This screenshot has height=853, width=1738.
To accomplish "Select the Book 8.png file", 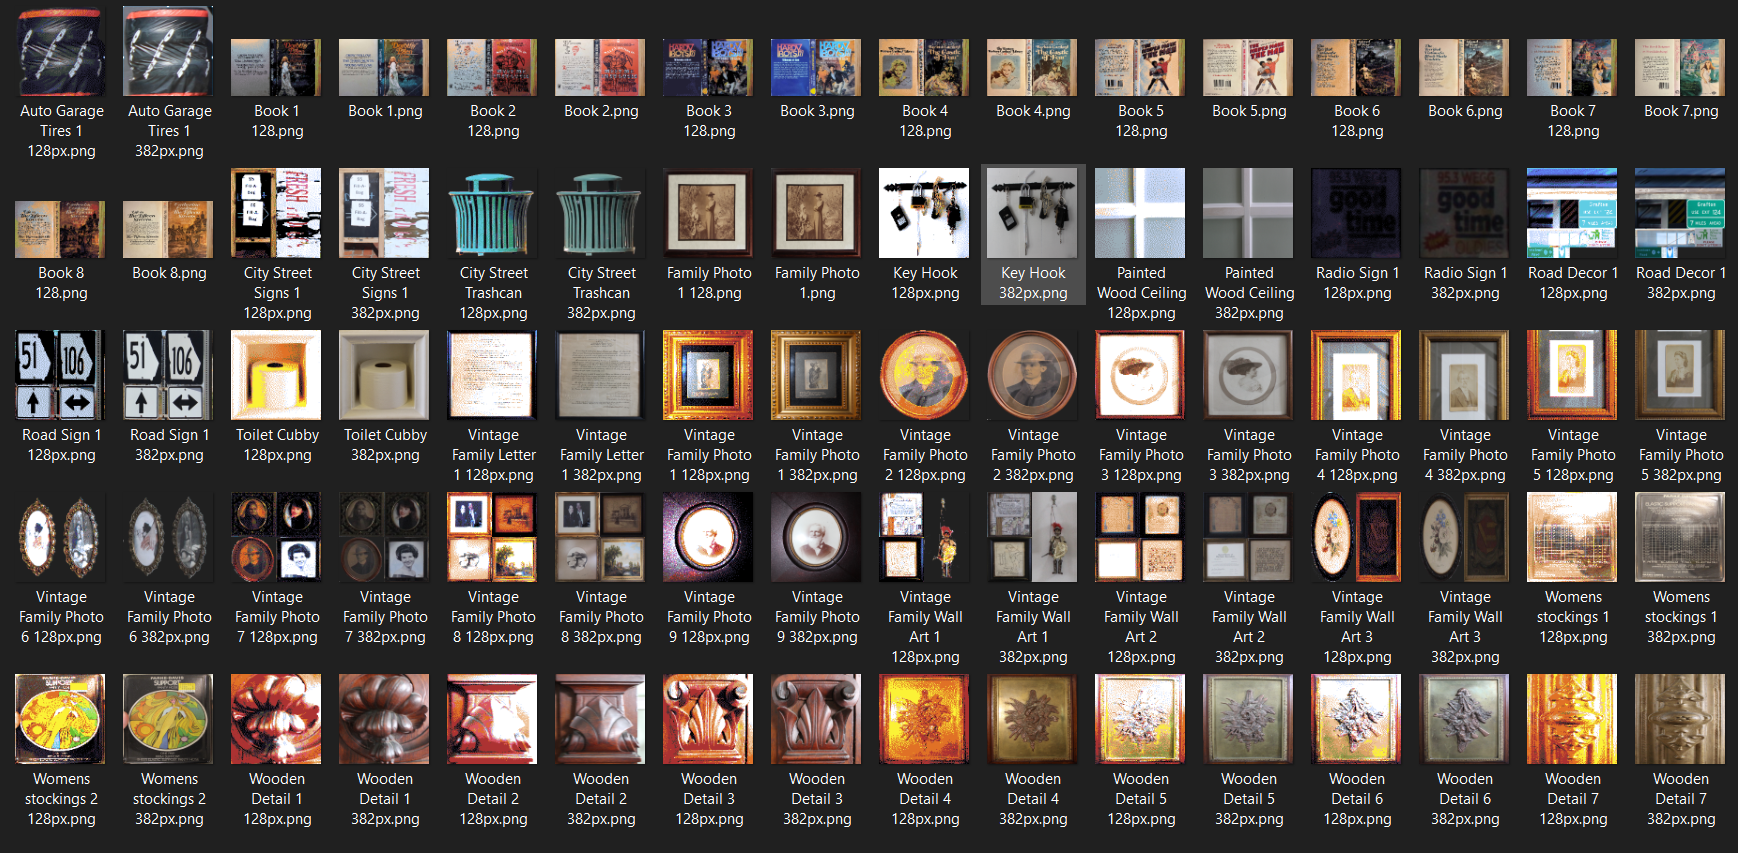I will point(169,229).
